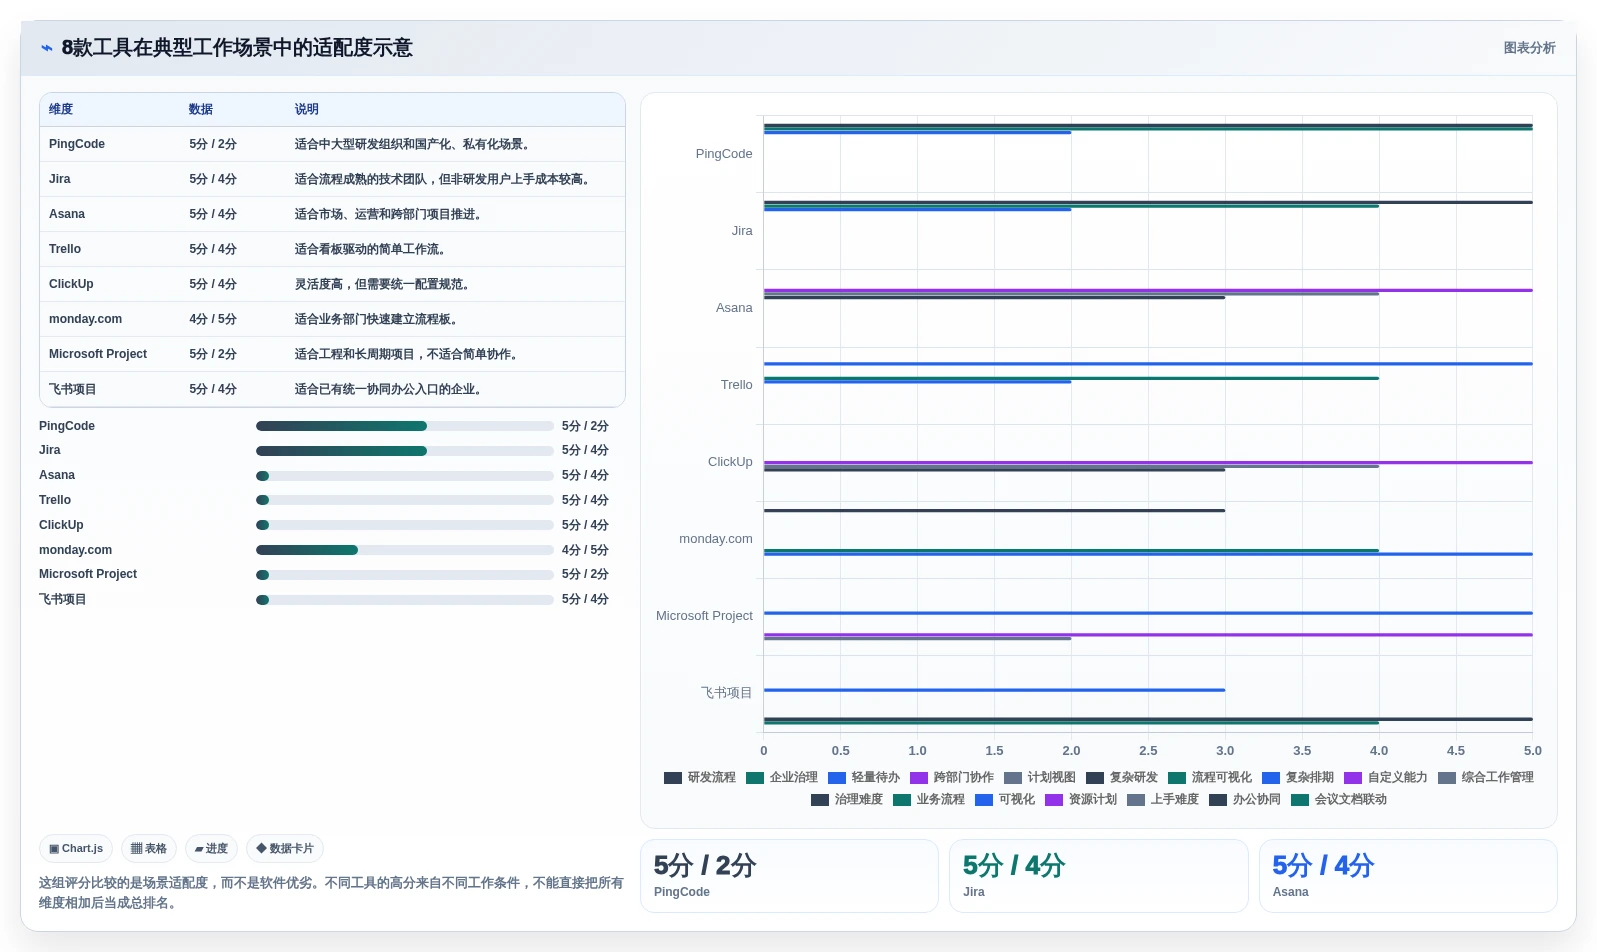Click the ClickUp progress bar

pos(405,525)
